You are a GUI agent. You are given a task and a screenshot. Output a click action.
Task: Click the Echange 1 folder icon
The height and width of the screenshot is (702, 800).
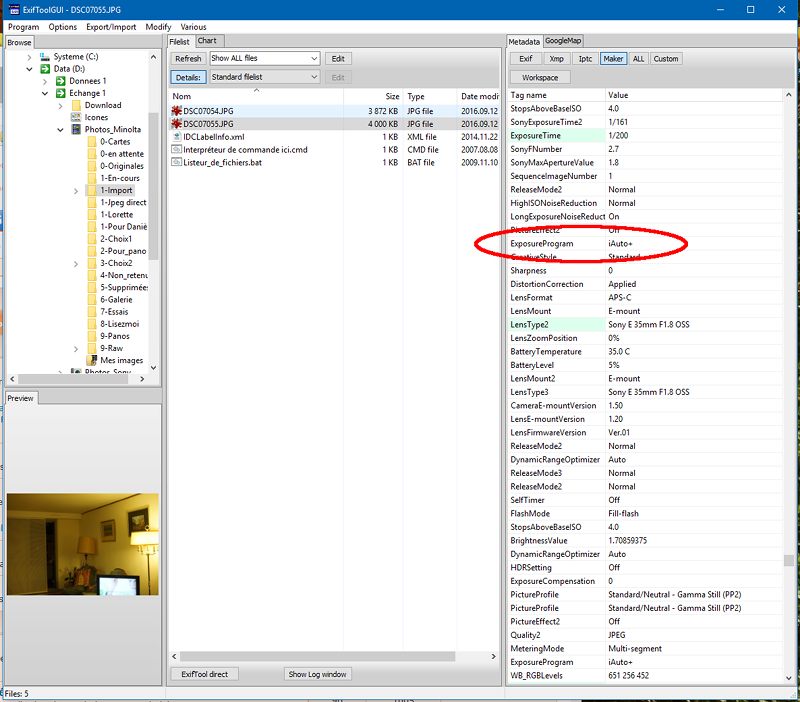point(61,93)
